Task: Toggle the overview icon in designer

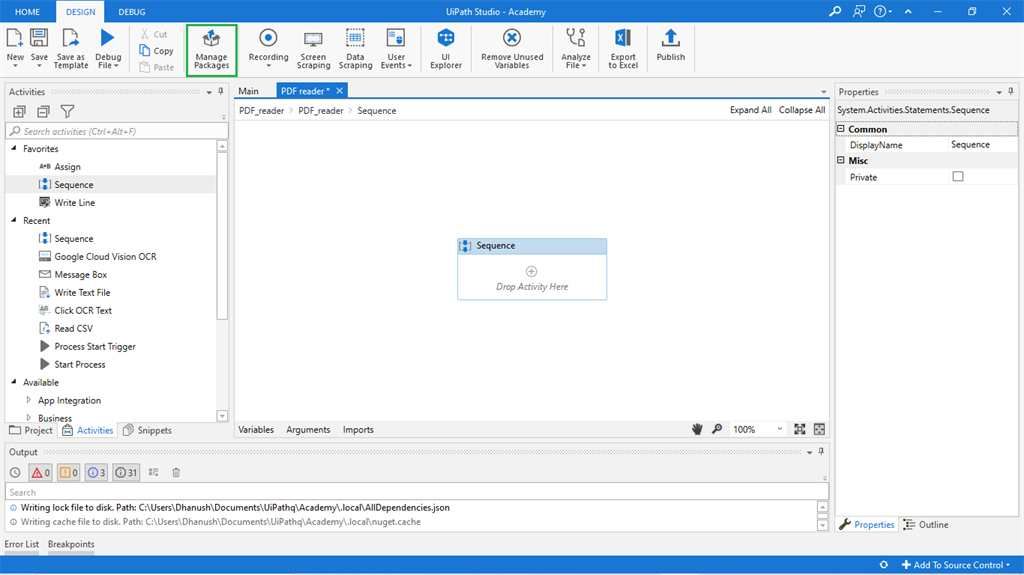Action: coord(820,429)
